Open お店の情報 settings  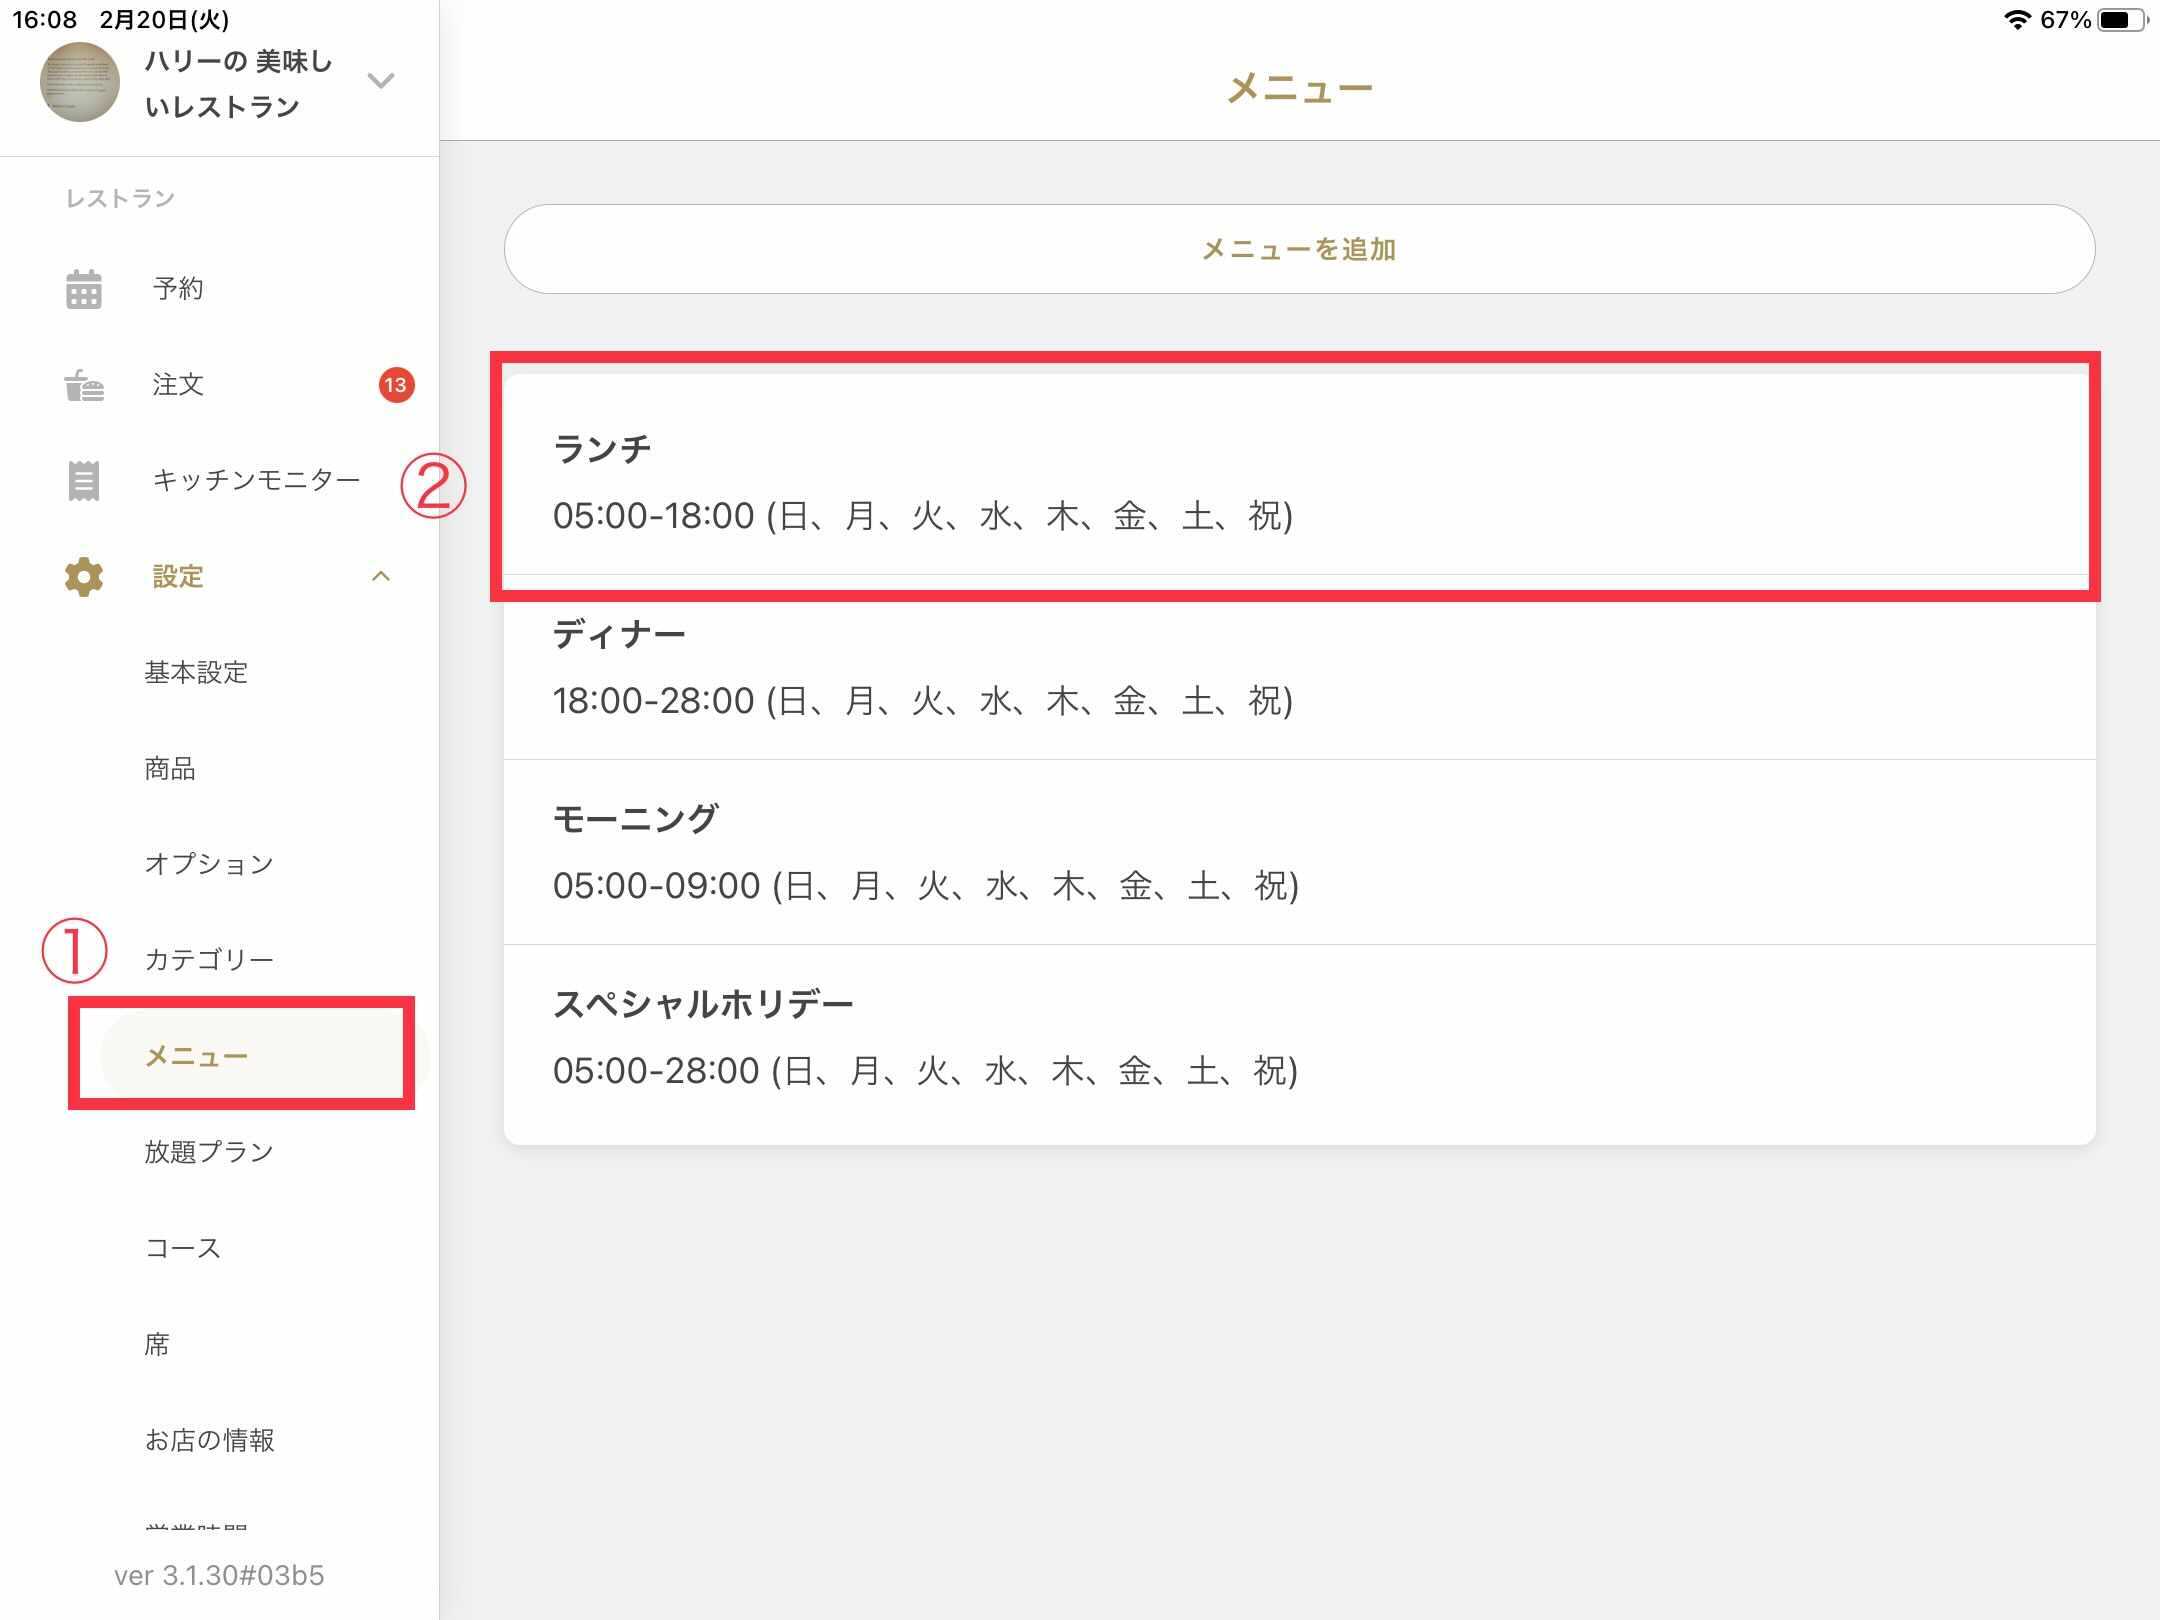(209, 1440)
